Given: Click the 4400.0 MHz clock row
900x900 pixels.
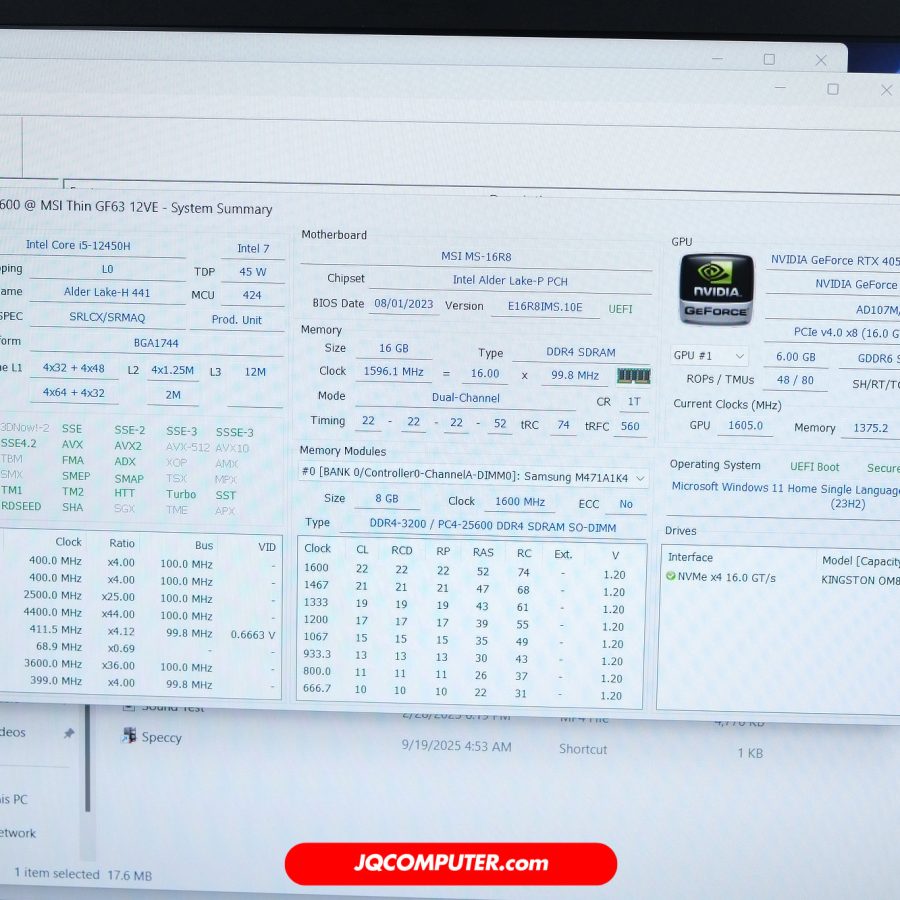Looking at the screenshot, I should (141, 614).
